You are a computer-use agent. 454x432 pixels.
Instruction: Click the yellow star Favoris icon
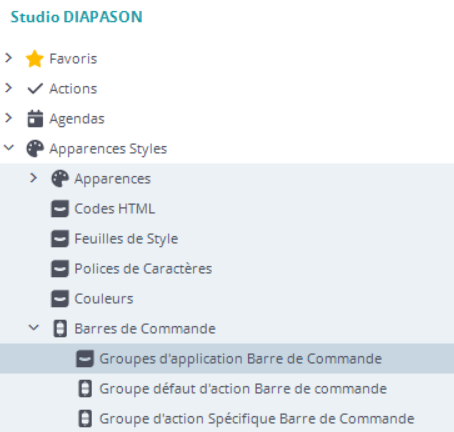(x=35, y=59)
